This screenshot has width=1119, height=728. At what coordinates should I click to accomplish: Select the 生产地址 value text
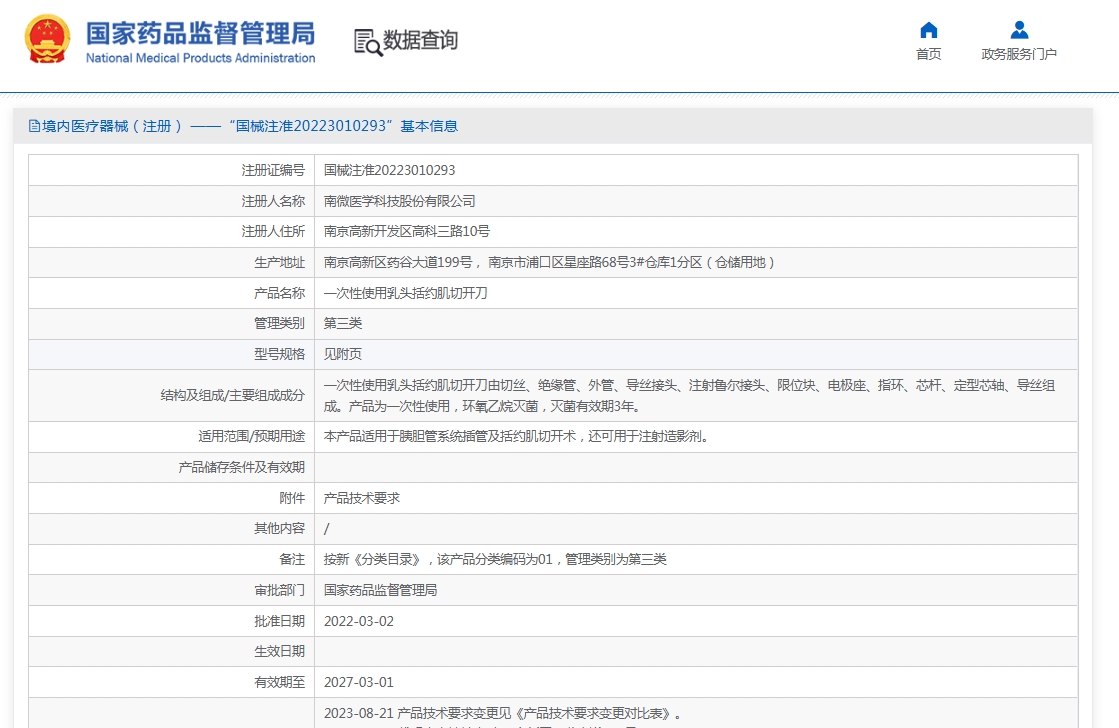click(550, 263)
